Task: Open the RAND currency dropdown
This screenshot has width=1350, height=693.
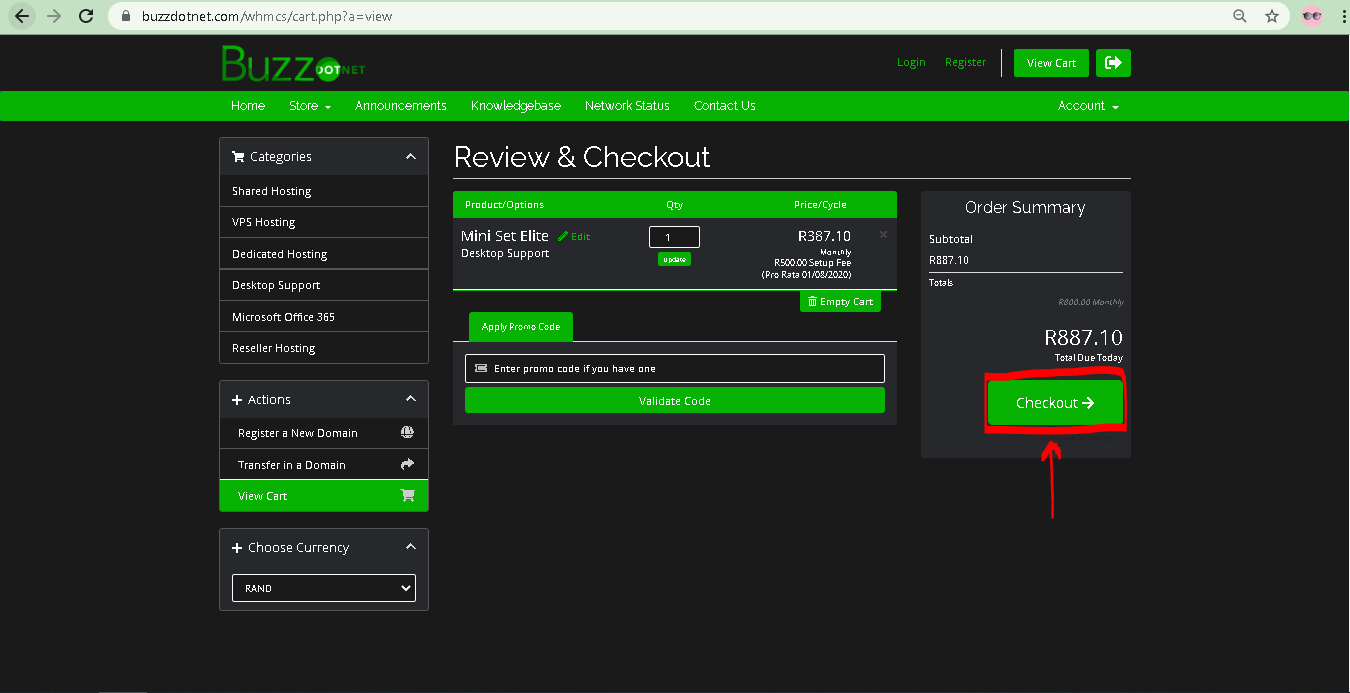Action: (x=324, y=588)
